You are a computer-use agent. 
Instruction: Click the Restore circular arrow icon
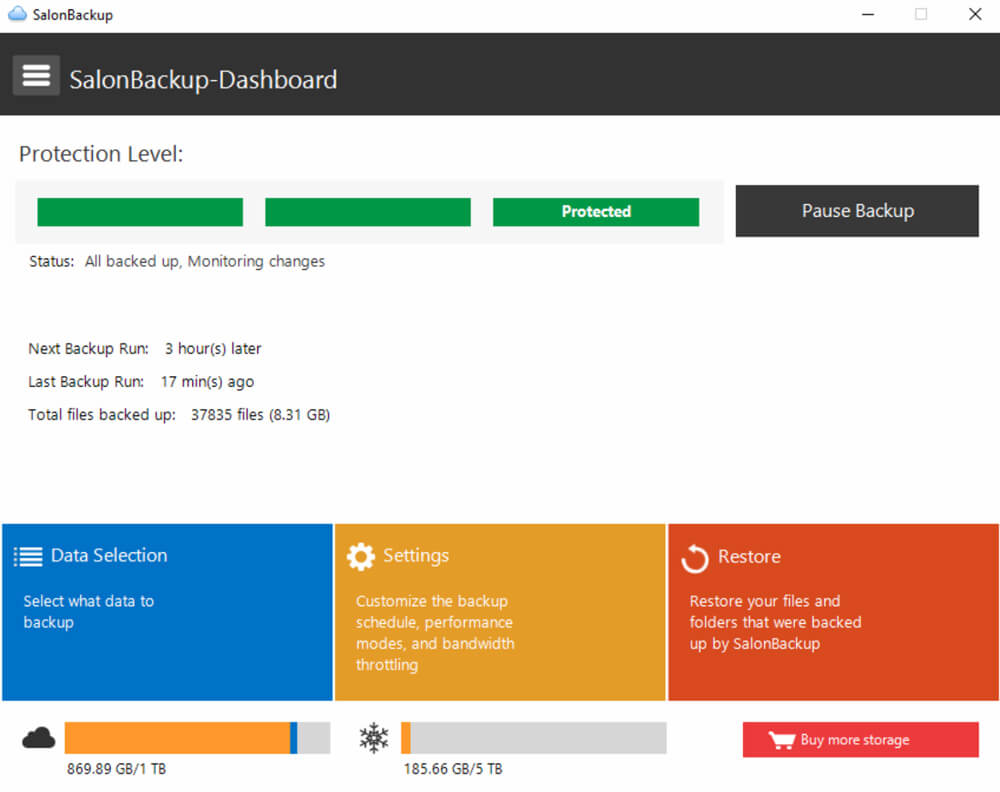tap(695, 559)
